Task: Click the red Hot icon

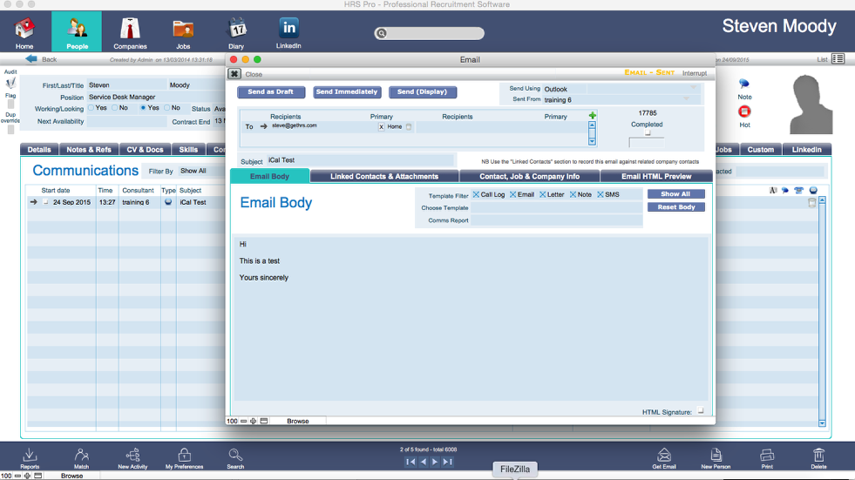Action: coord(744,112)
